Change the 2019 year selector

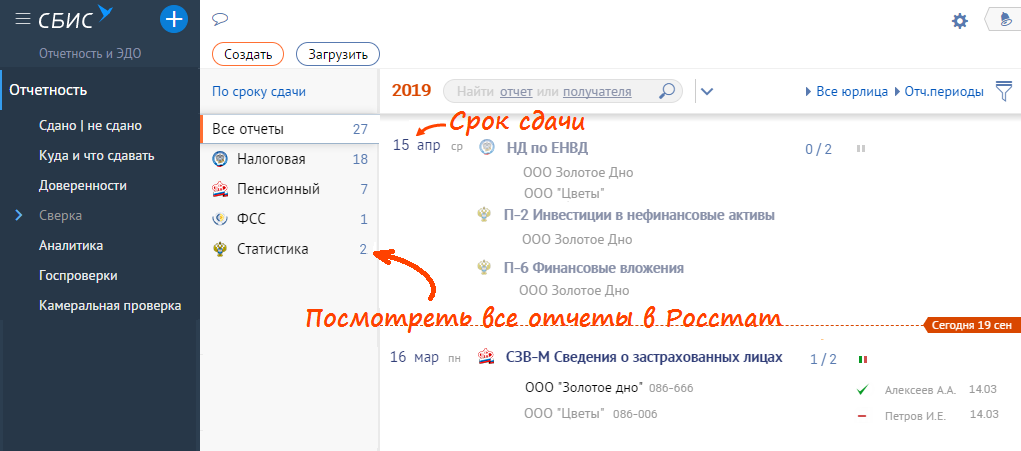coord(412,90)
